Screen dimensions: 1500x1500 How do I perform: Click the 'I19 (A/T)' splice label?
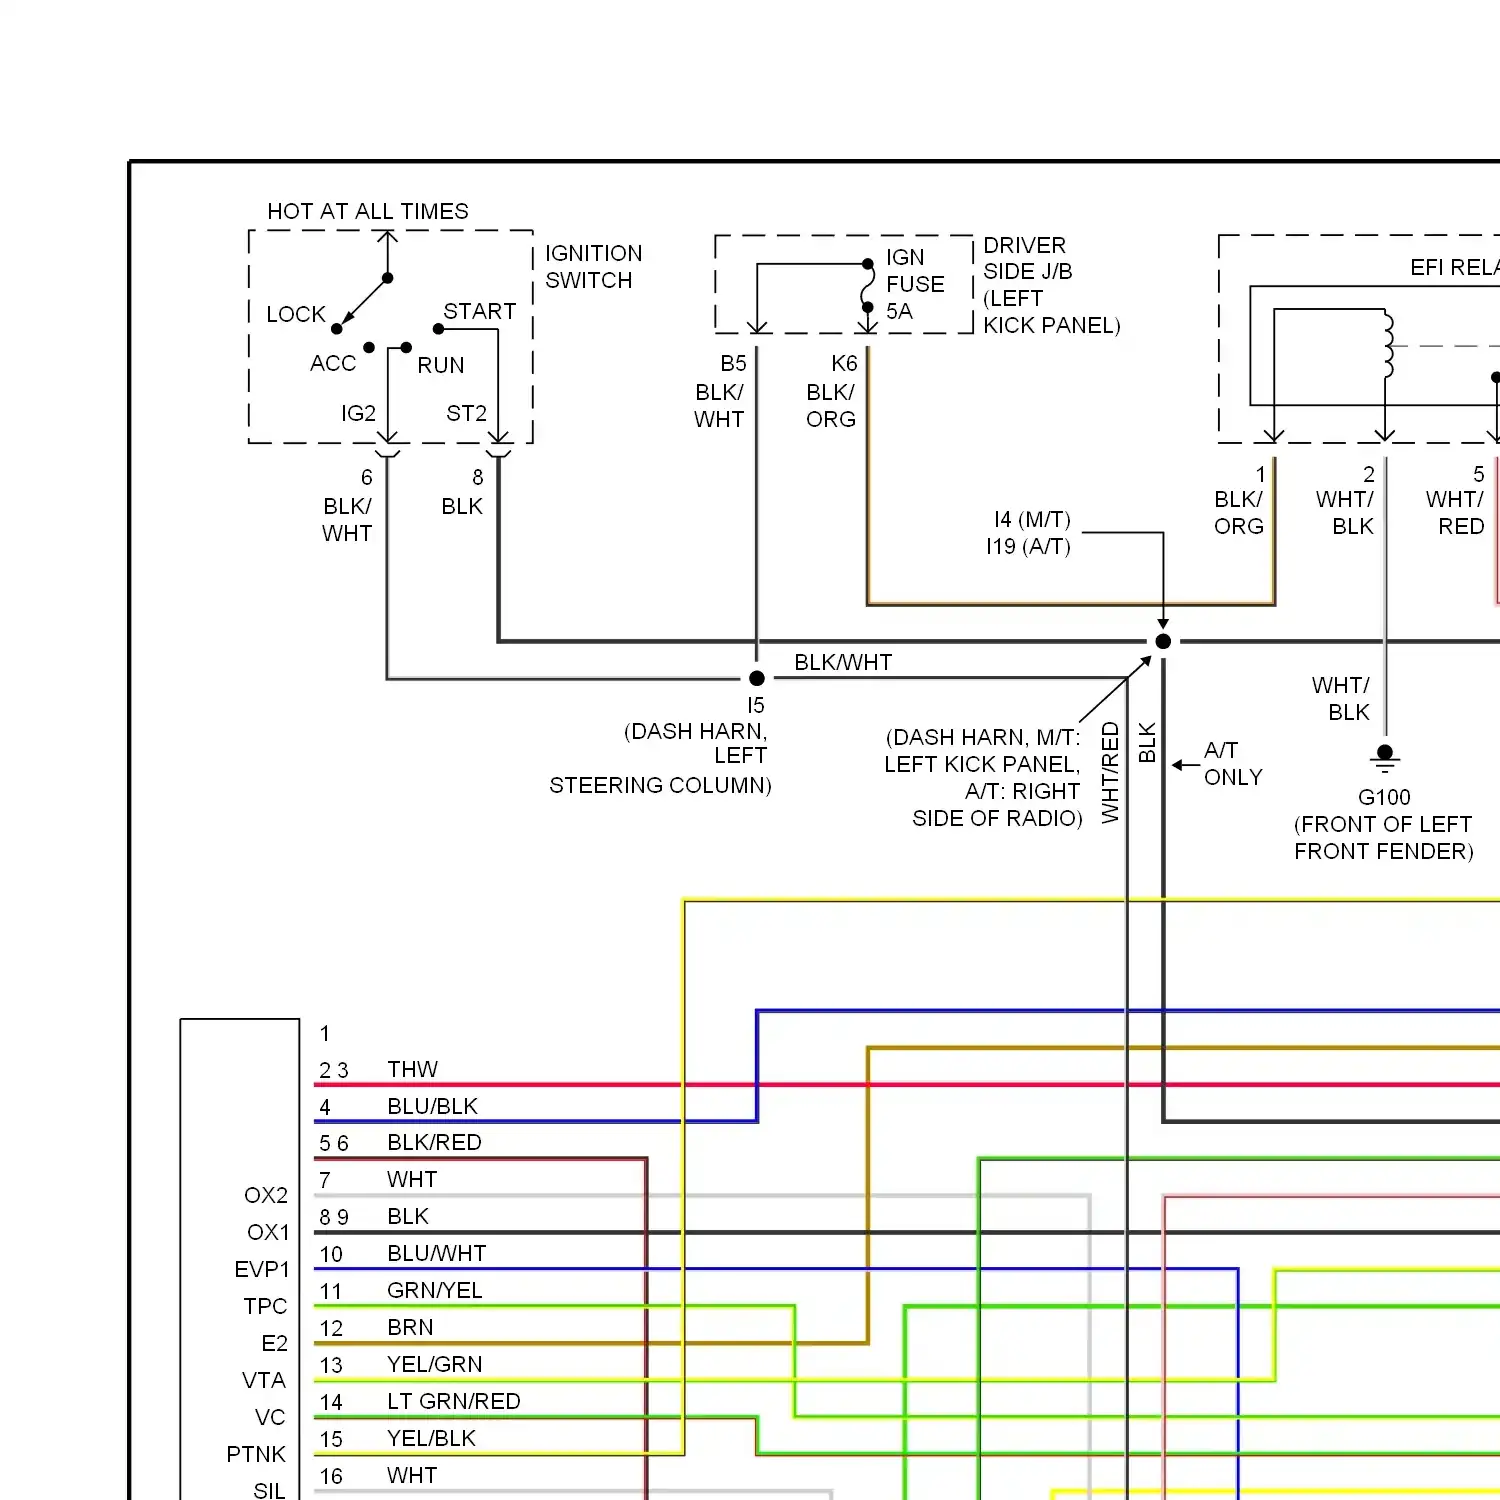point(1028,546)
